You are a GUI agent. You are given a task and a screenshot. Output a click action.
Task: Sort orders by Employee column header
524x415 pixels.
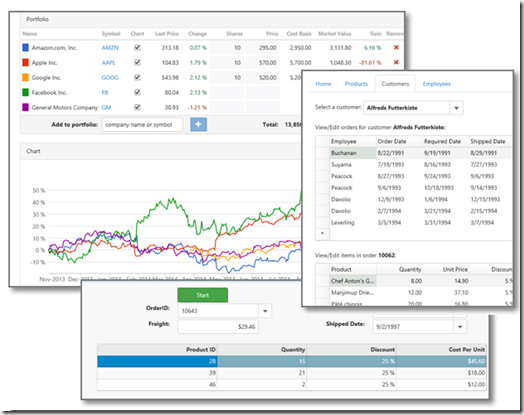(x=353, y=141)
